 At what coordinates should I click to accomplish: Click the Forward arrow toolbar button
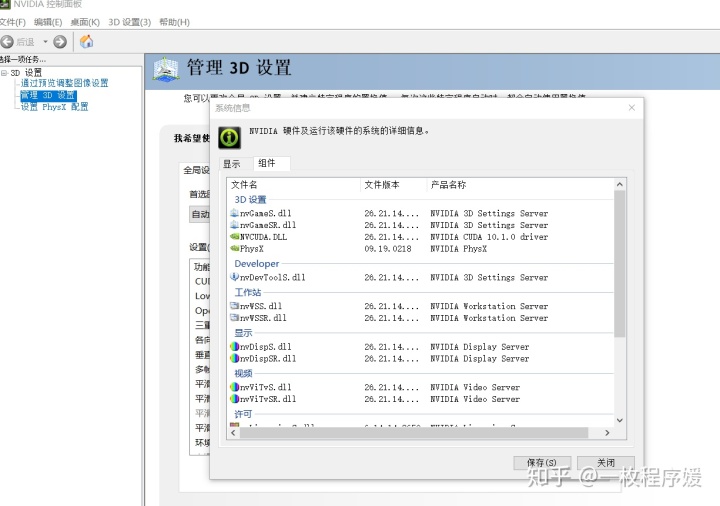click(60, 42)
